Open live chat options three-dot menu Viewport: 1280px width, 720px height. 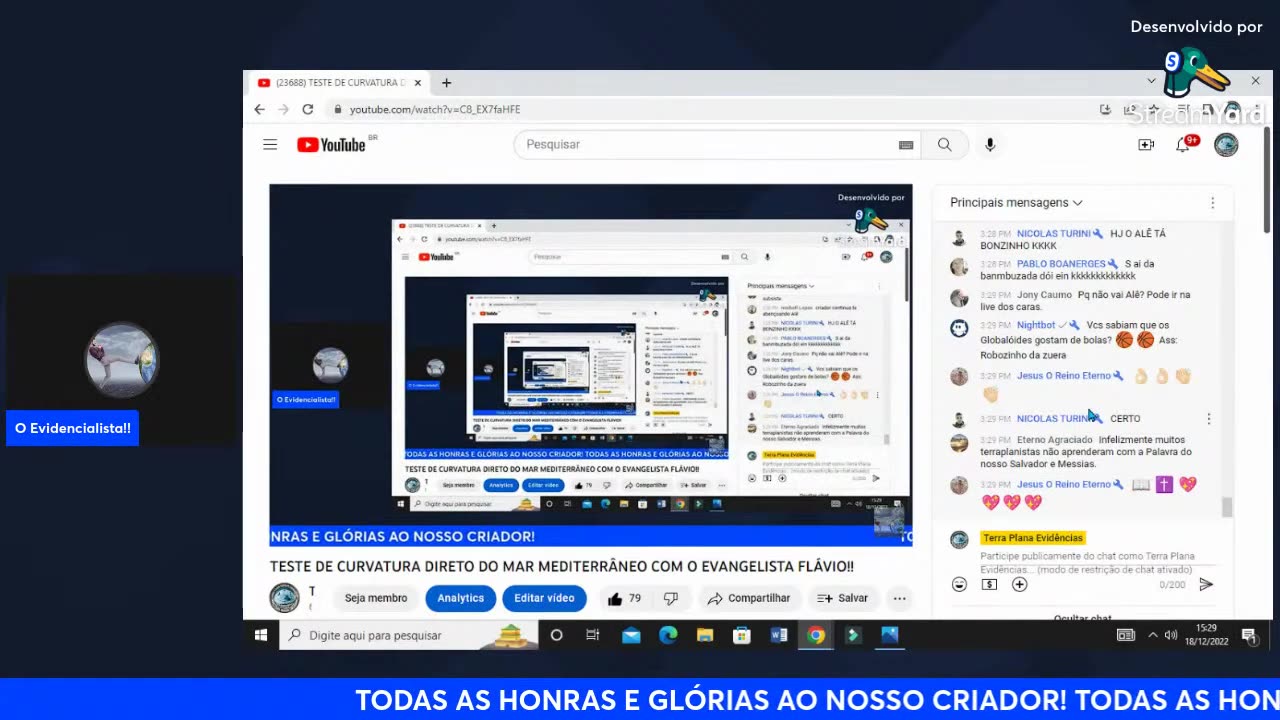(1213, 202)
